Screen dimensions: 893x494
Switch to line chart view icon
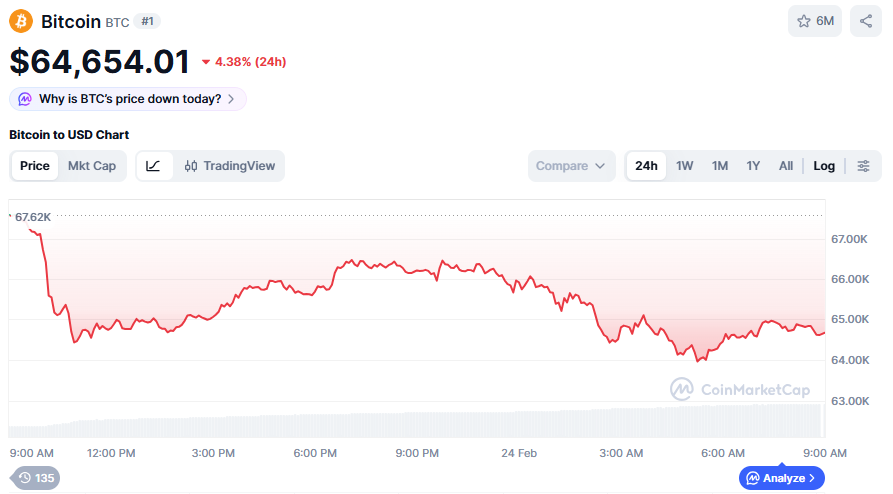point(154,166)
